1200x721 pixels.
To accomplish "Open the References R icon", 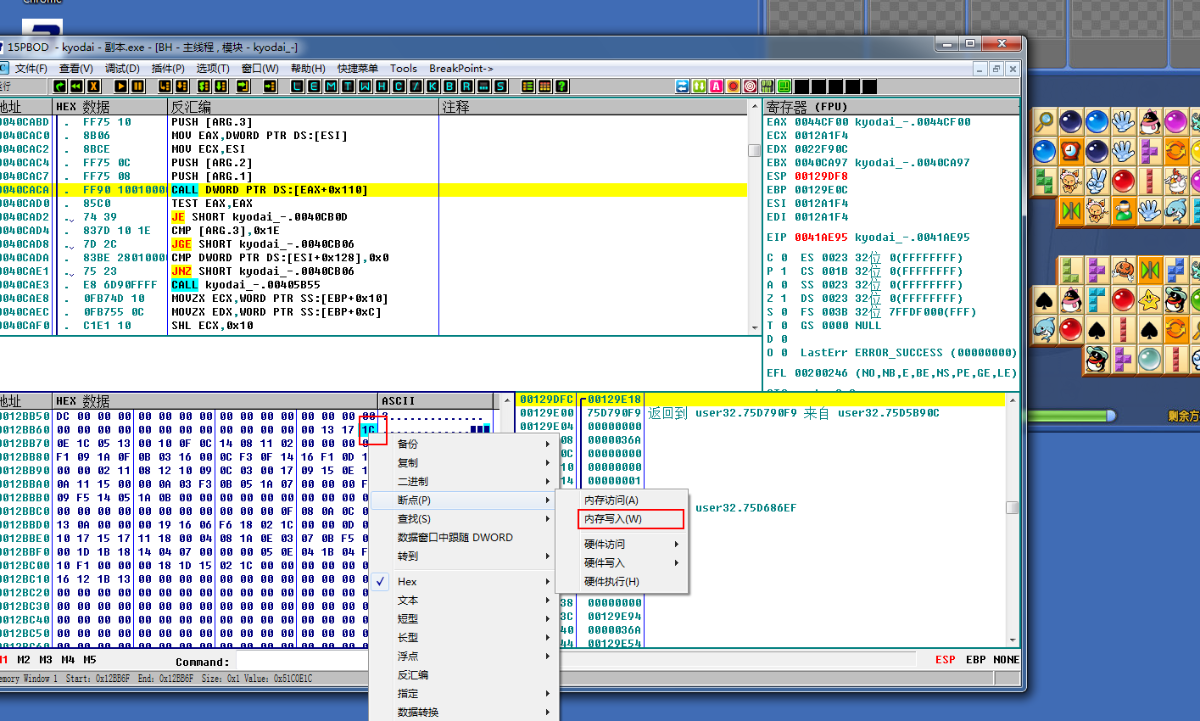I will 465,86.
